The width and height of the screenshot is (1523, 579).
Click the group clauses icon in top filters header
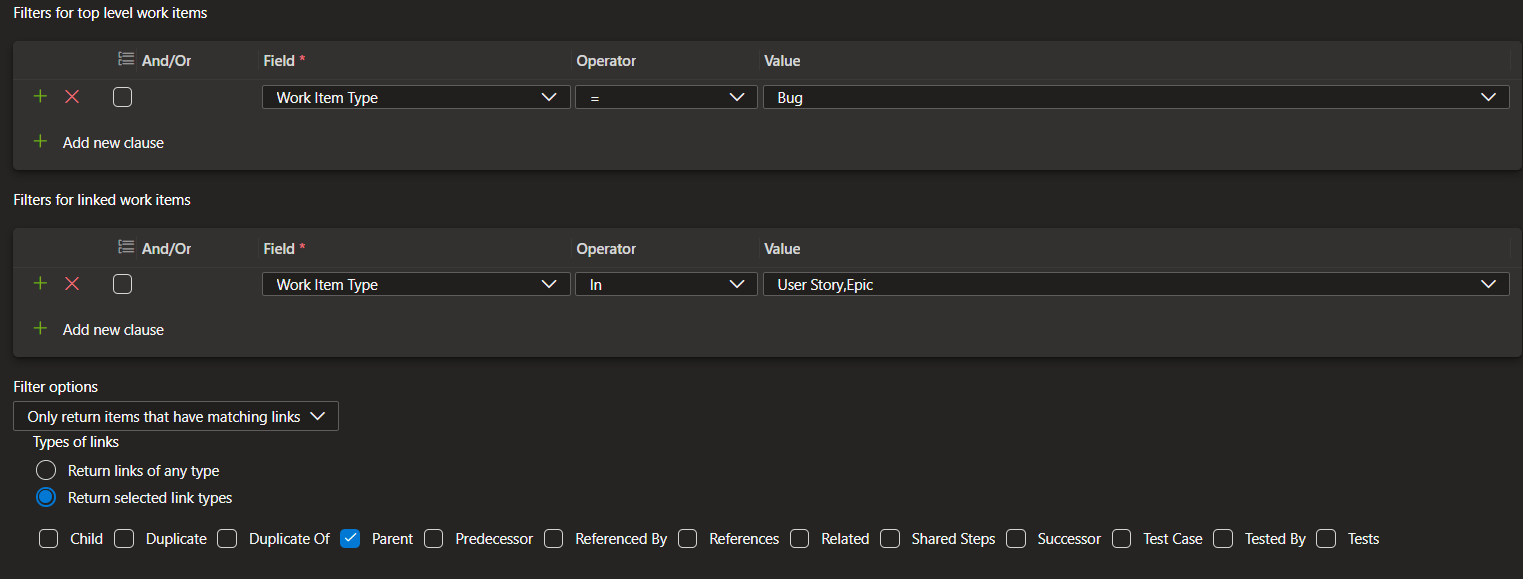point(126,60)
